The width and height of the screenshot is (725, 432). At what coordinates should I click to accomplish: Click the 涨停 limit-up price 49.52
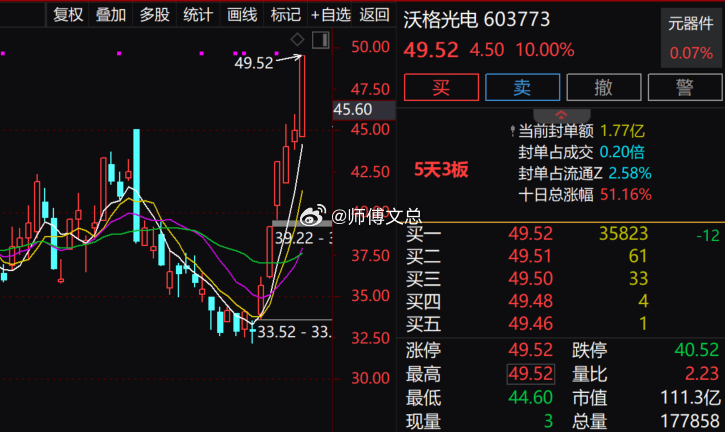coord(530,350)
